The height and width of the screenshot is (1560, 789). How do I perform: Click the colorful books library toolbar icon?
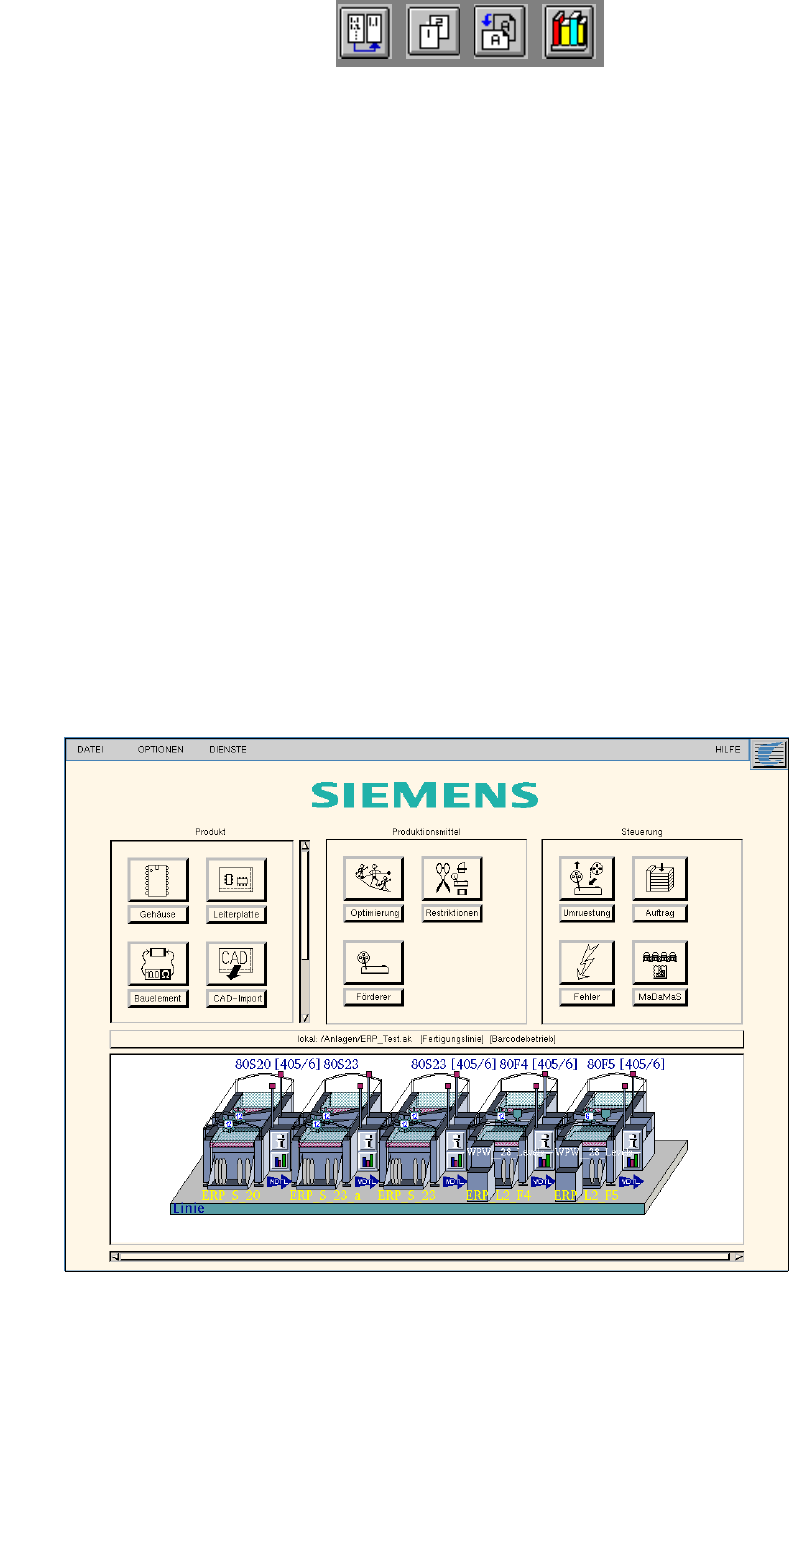[x=568, y=34]
